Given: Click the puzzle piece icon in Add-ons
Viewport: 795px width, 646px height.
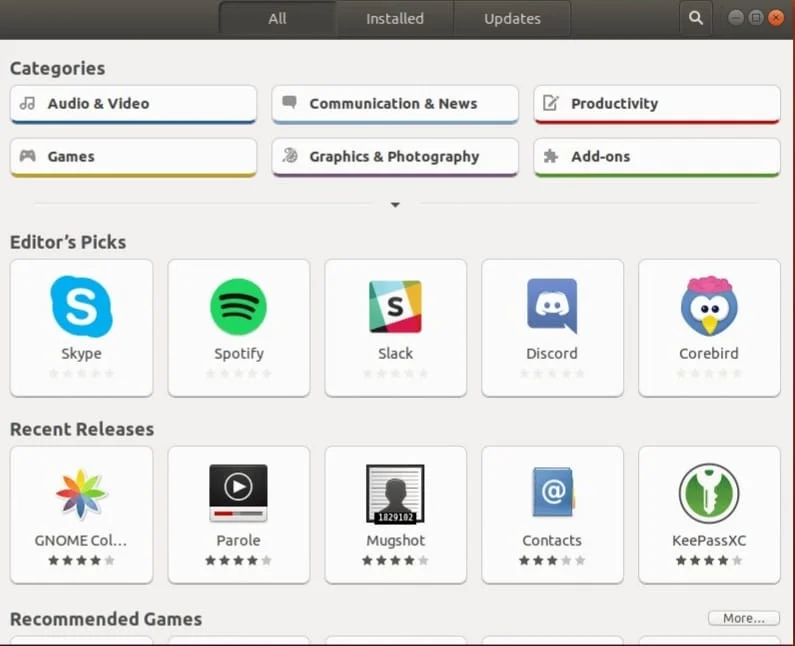Looking at the screenshot, I should pos(551,156).
